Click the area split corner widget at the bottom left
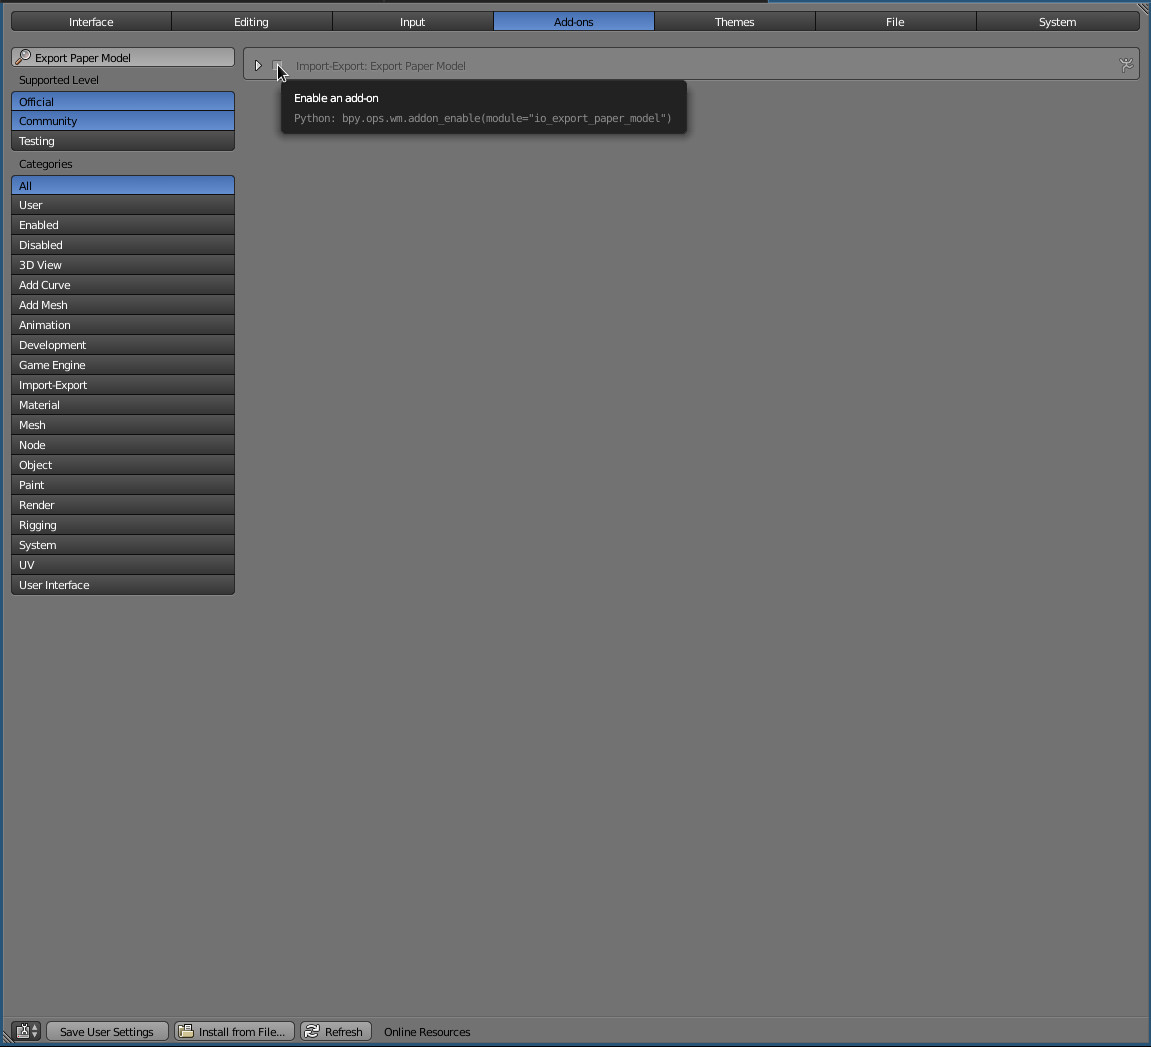1151x1047 pixels. pyautogui.click(x=7, y=1039)
